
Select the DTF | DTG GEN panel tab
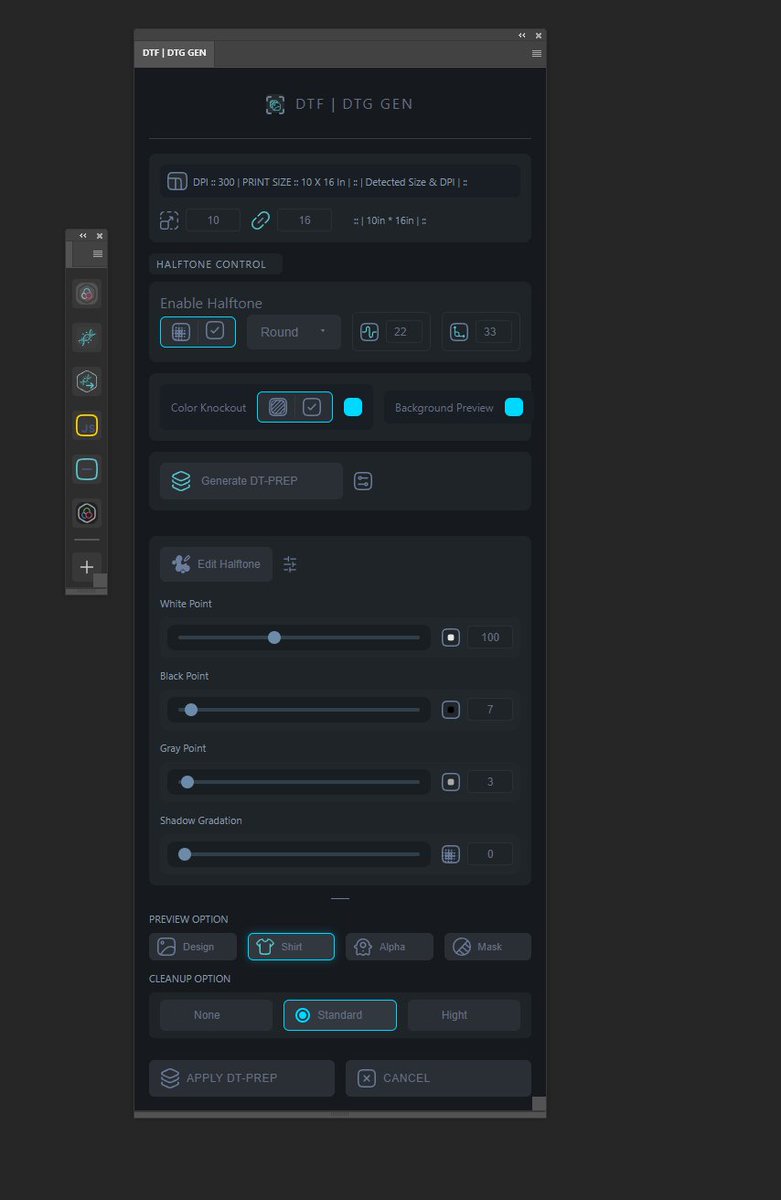tap(174, 53)
